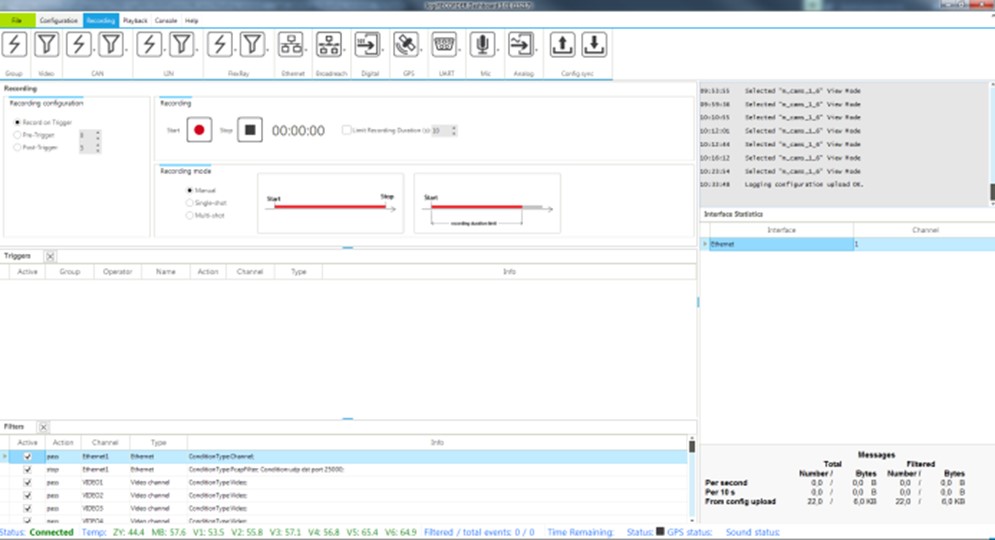Open dropdown arrow beside Mic toolbar icon
Image resolution: width=995 pixels, height=540 pixels.
pyautogui.click(x=498, y=49)
